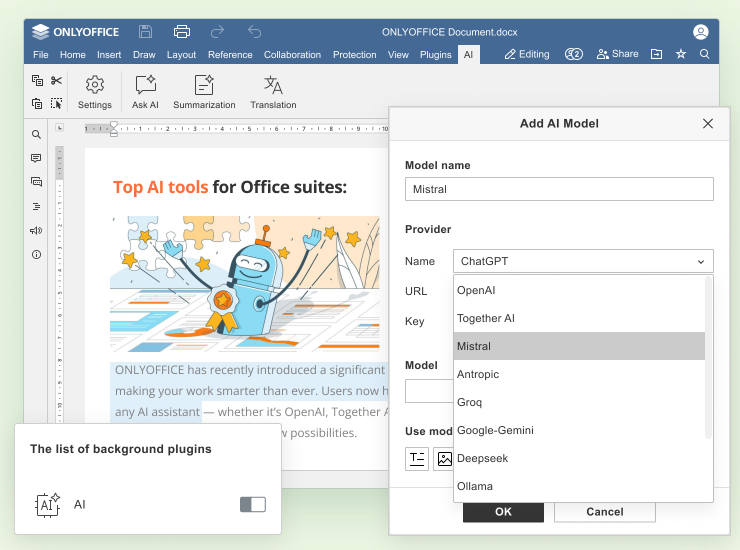
Task: Click the Model name input field
Action: point(559,189)
